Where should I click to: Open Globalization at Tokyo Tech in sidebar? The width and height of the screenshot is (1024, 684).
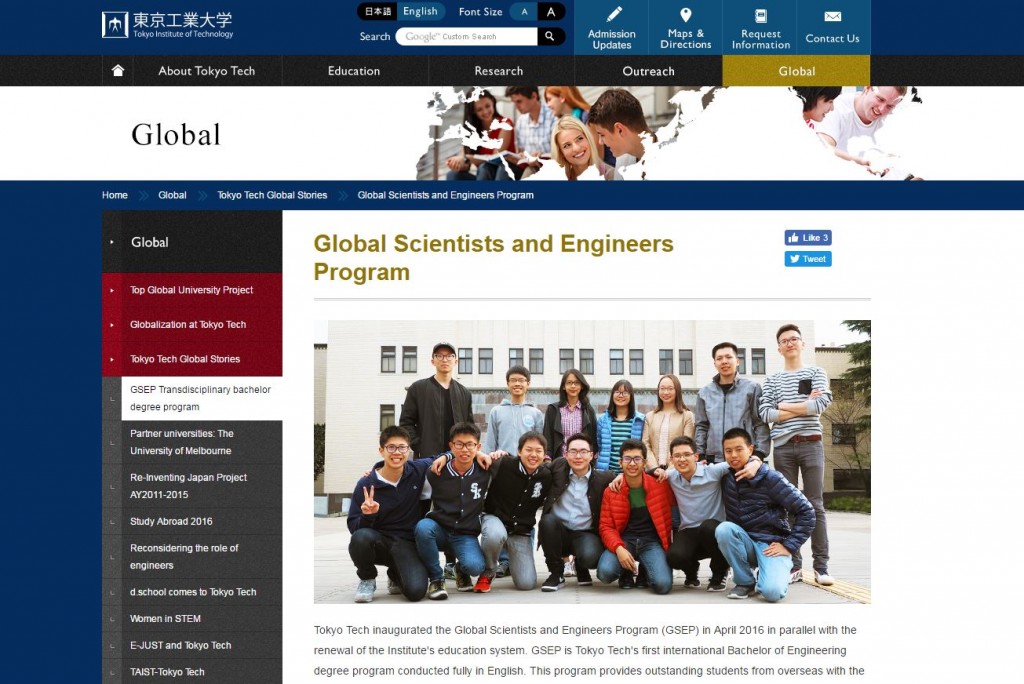192,325
